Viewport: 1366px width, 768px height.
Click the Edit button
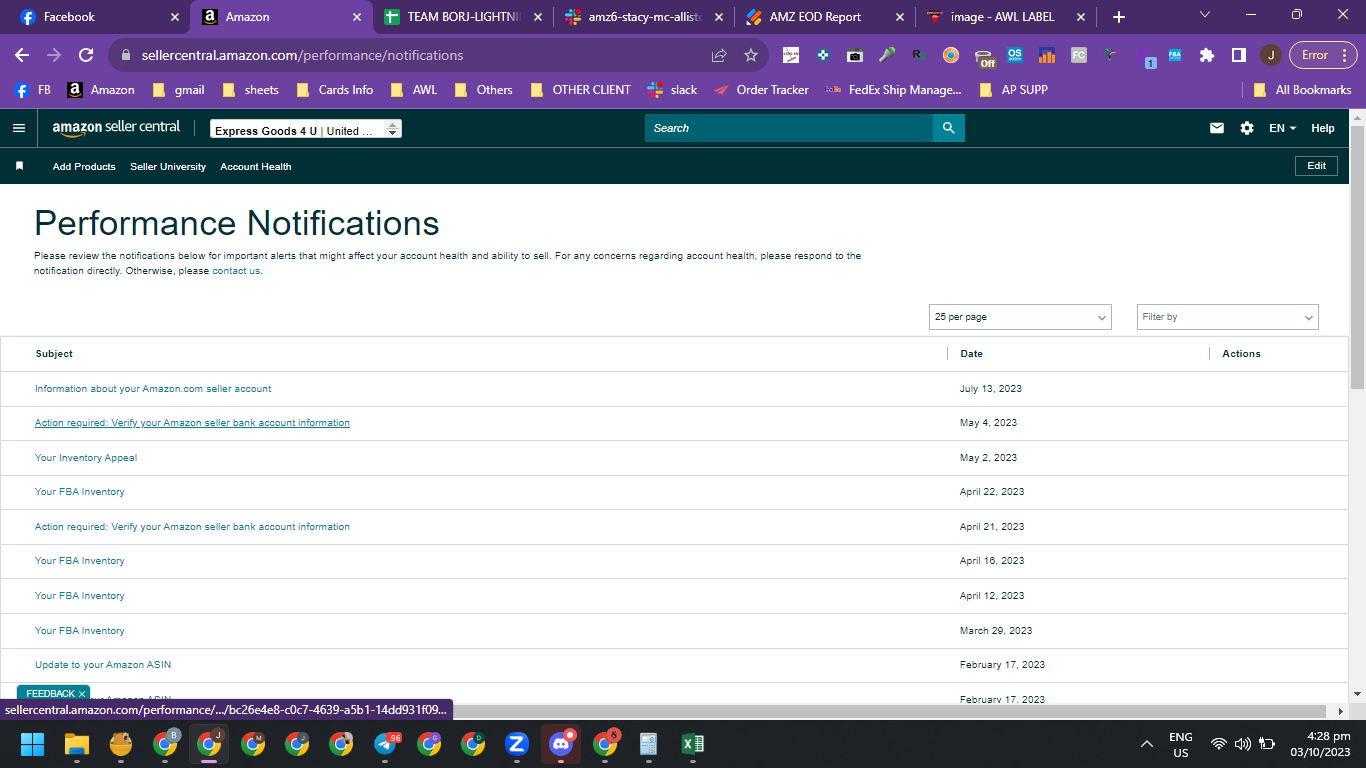(x=1316, y=166)
